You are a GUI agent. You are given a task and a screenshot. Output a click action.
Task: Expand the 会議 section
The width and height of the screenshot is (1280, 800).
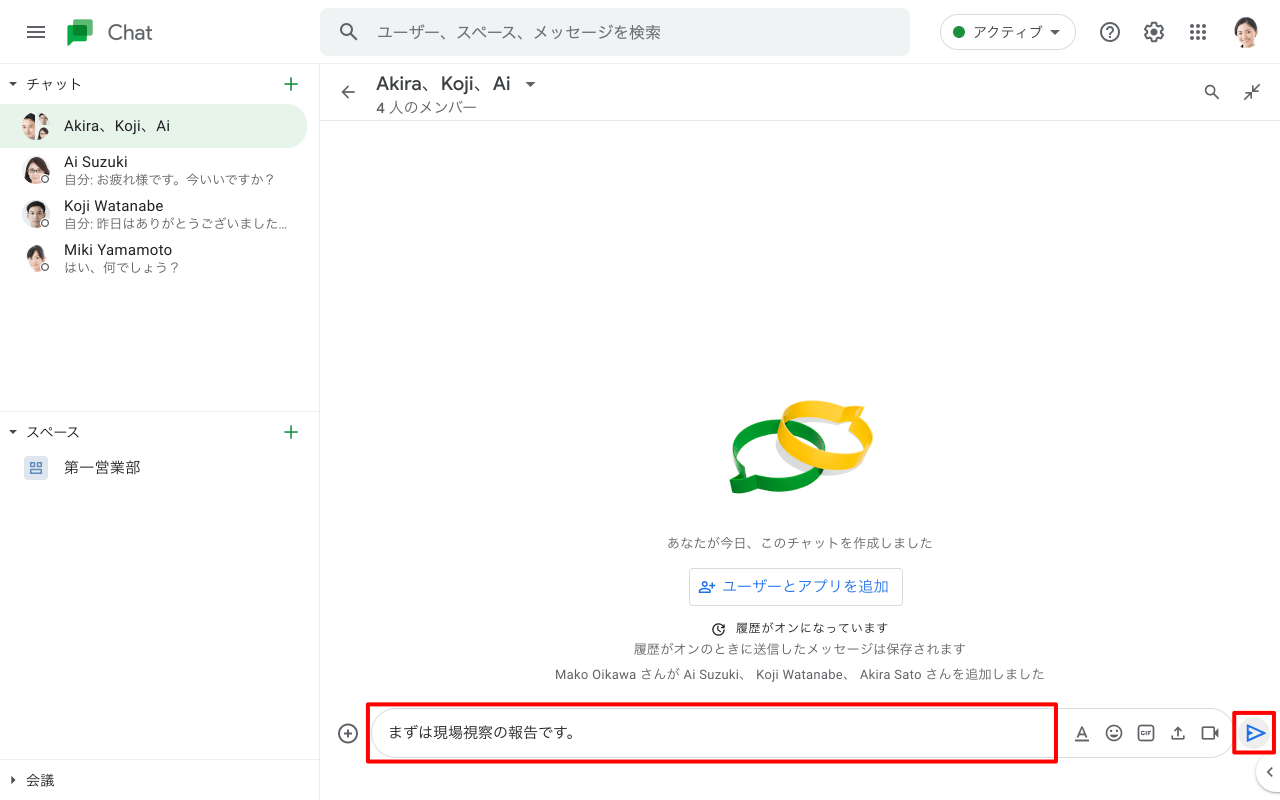[14, 780]
